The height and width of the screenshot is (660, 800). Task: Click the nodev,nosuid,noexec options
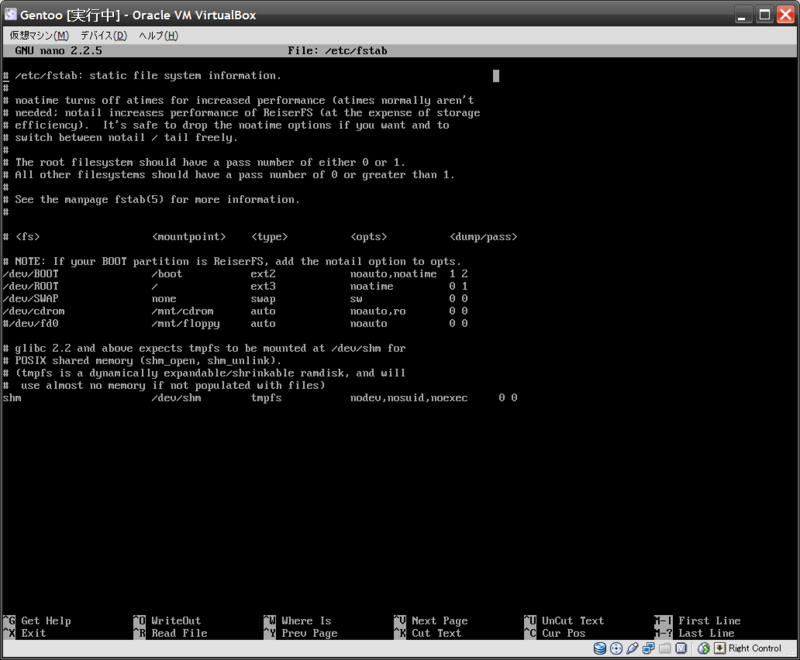pos(409,398)
